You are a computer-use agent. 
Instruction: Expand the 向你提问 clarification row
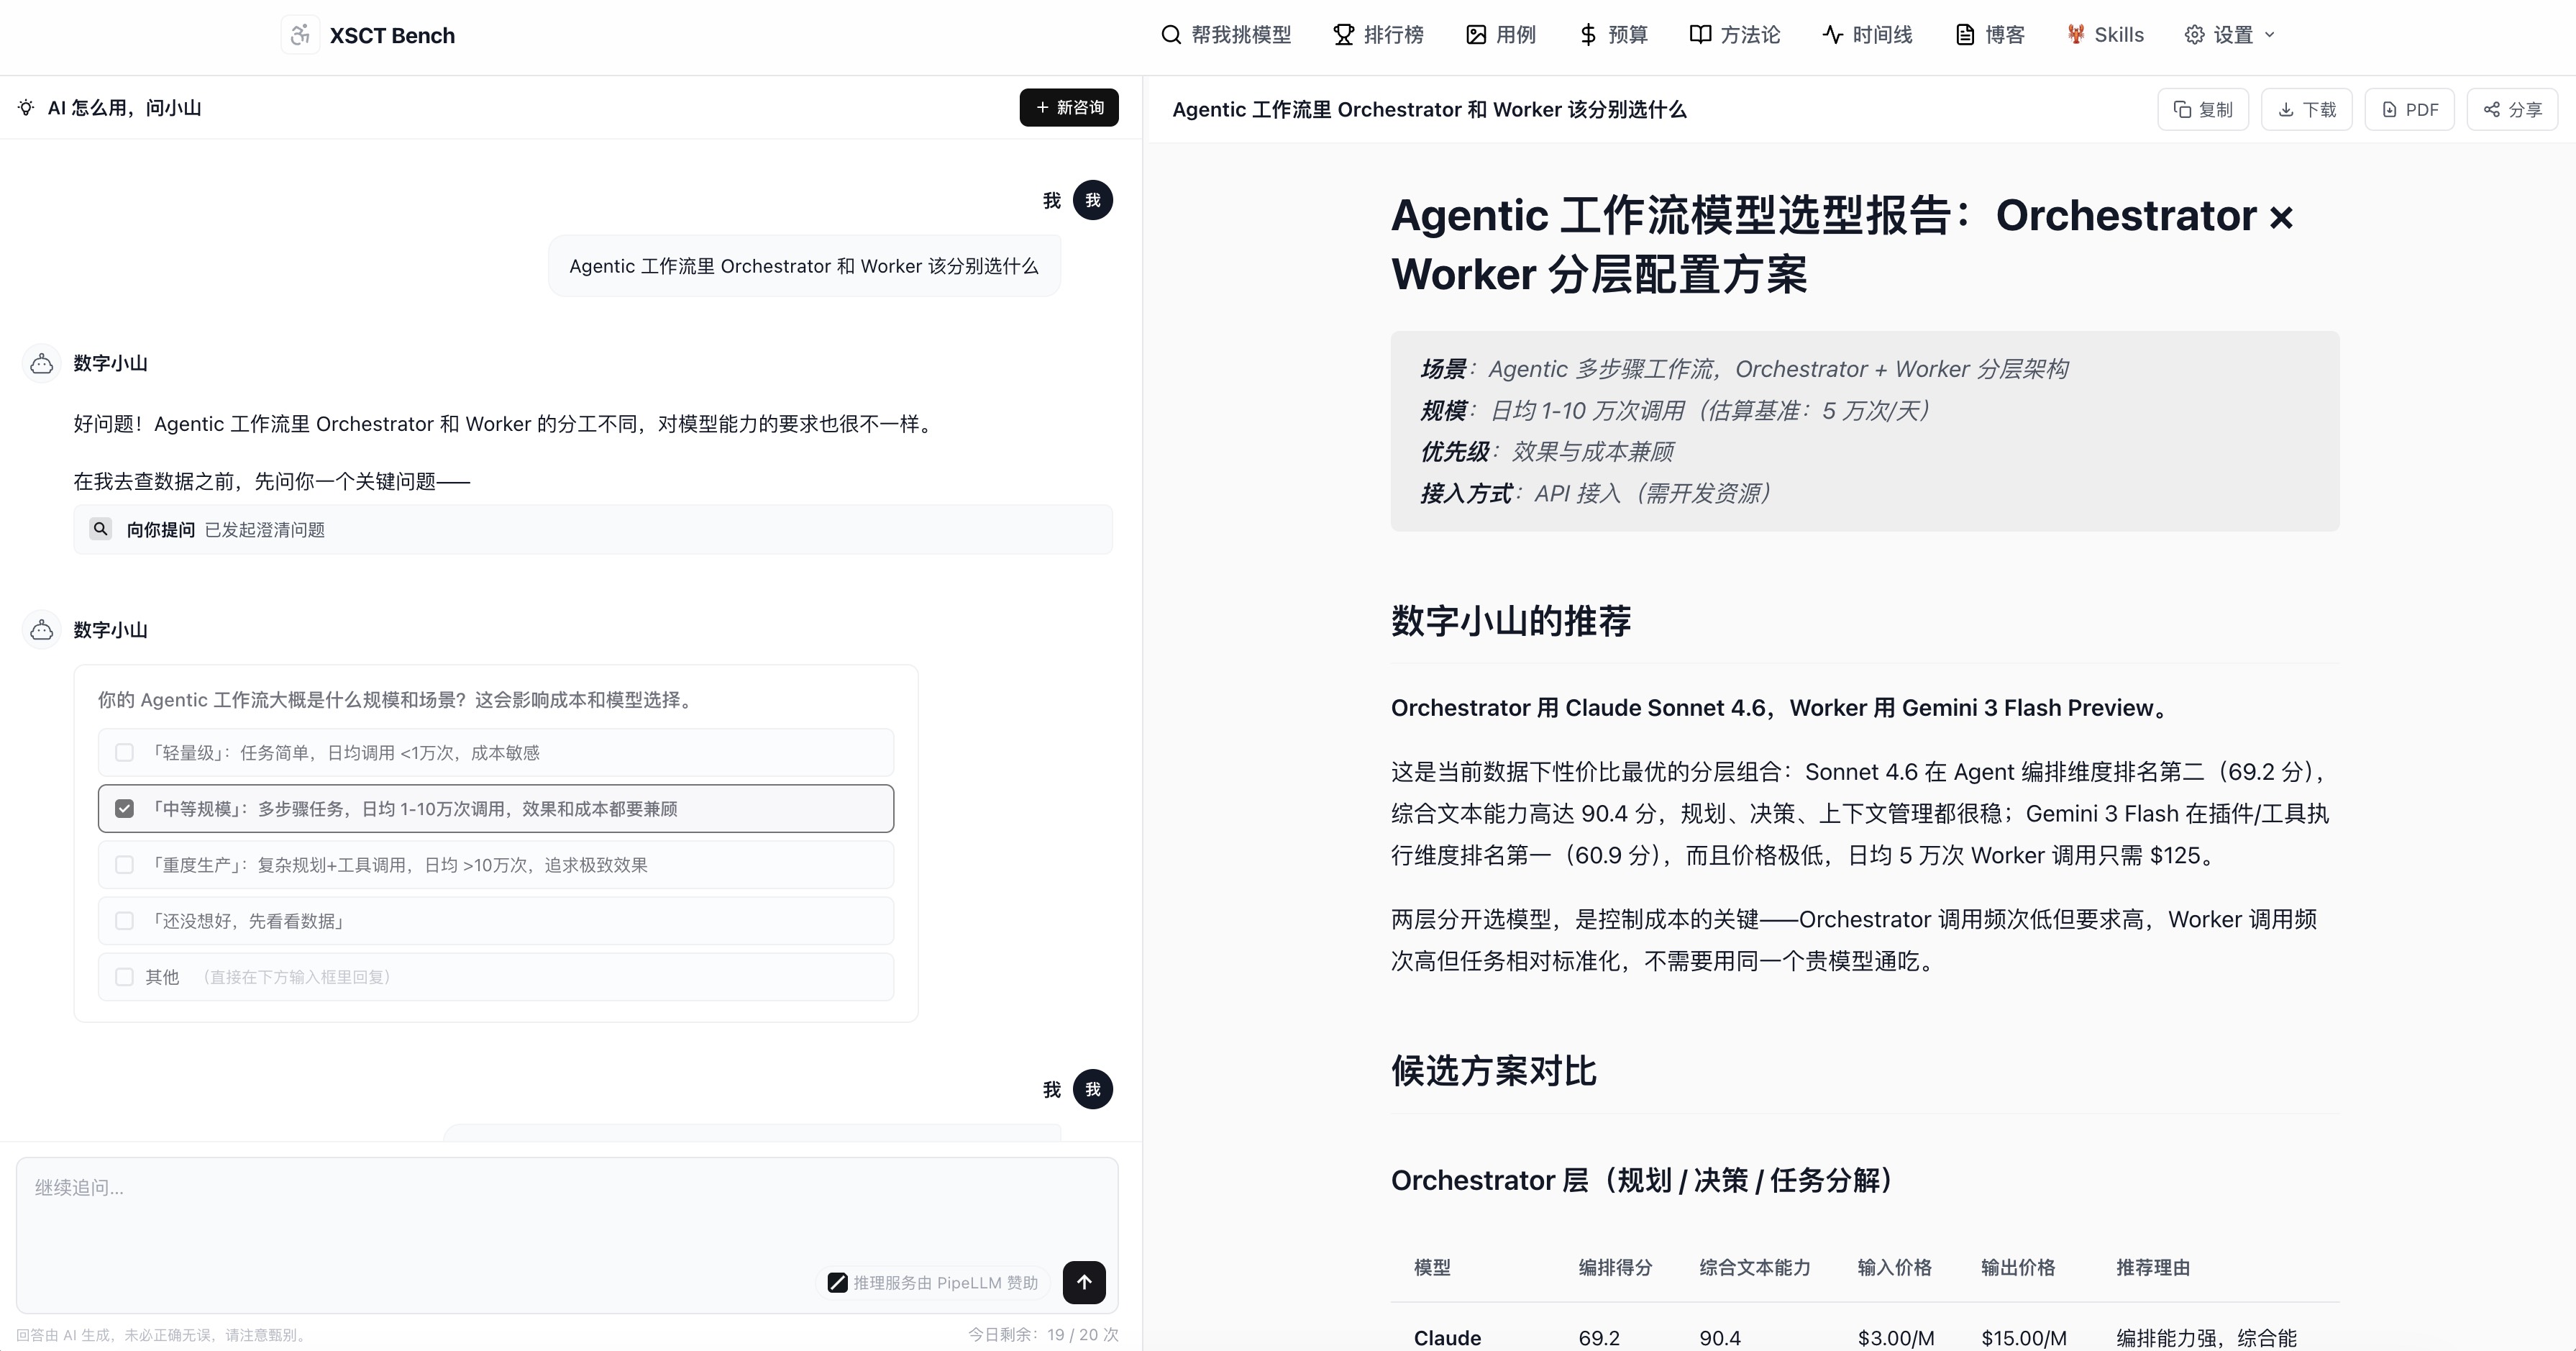point(593,529)
